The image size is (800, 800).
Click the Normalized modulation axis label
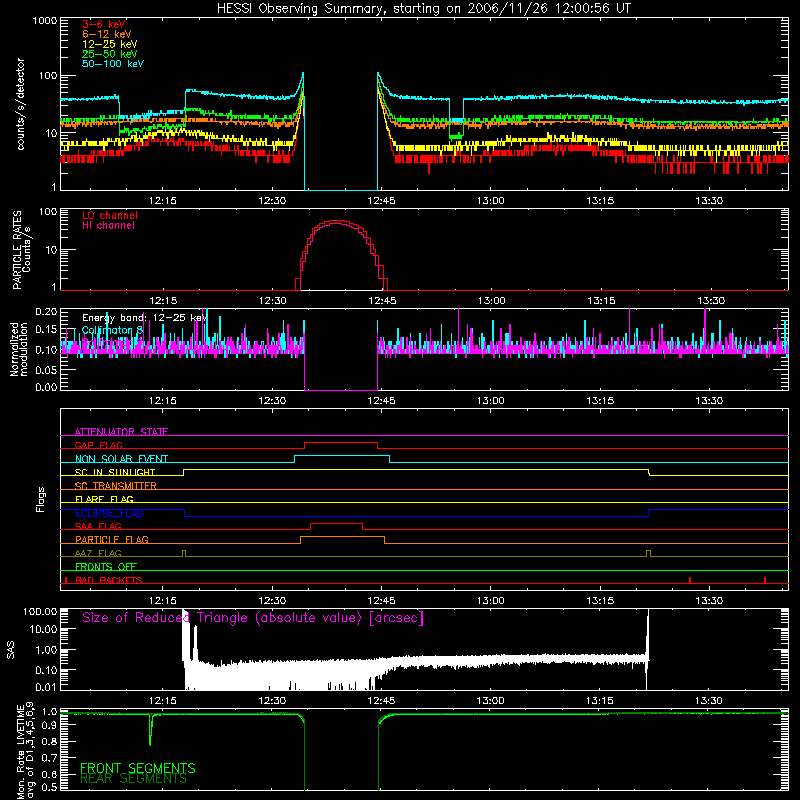coord(19,349)
